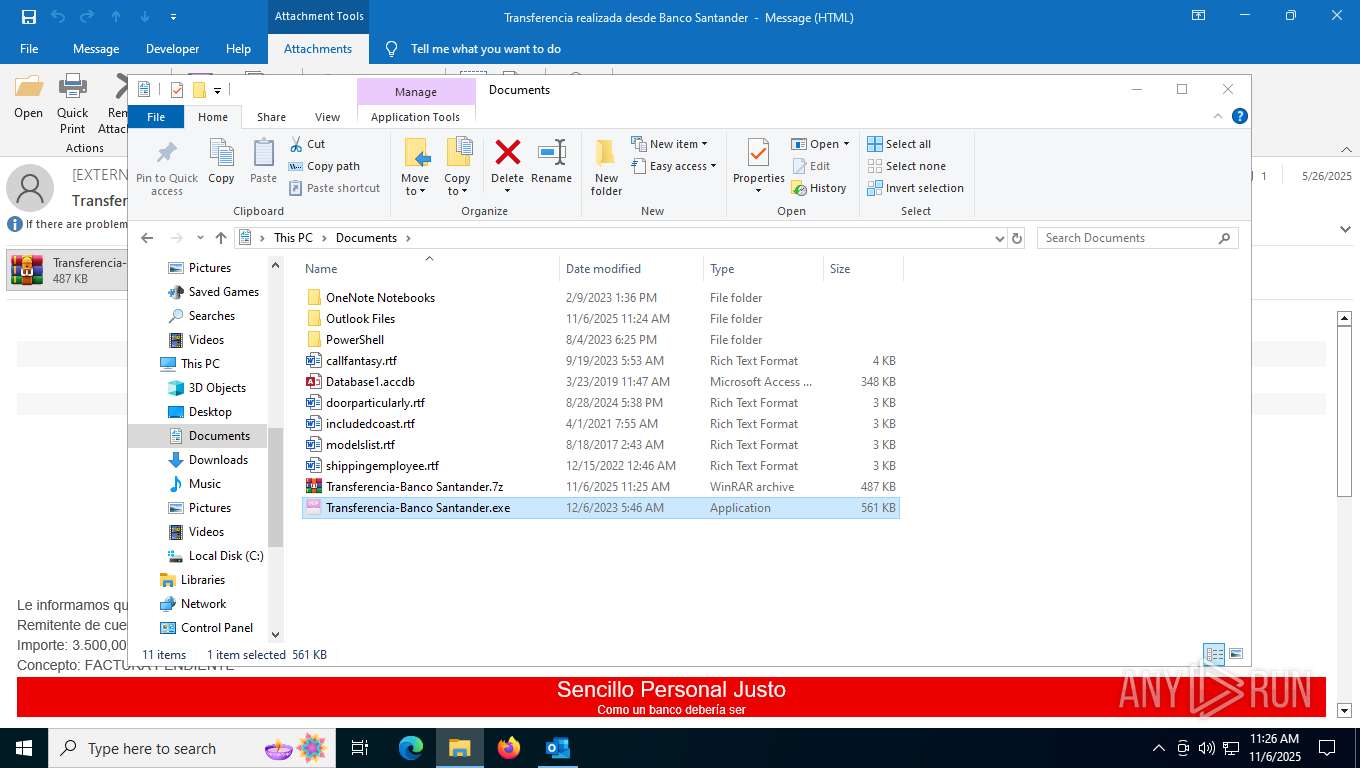Screen dimensions: 1360x768
Task: Refresh the Documents folder view
Action: pyautogui.click(x=1017, y=238)
